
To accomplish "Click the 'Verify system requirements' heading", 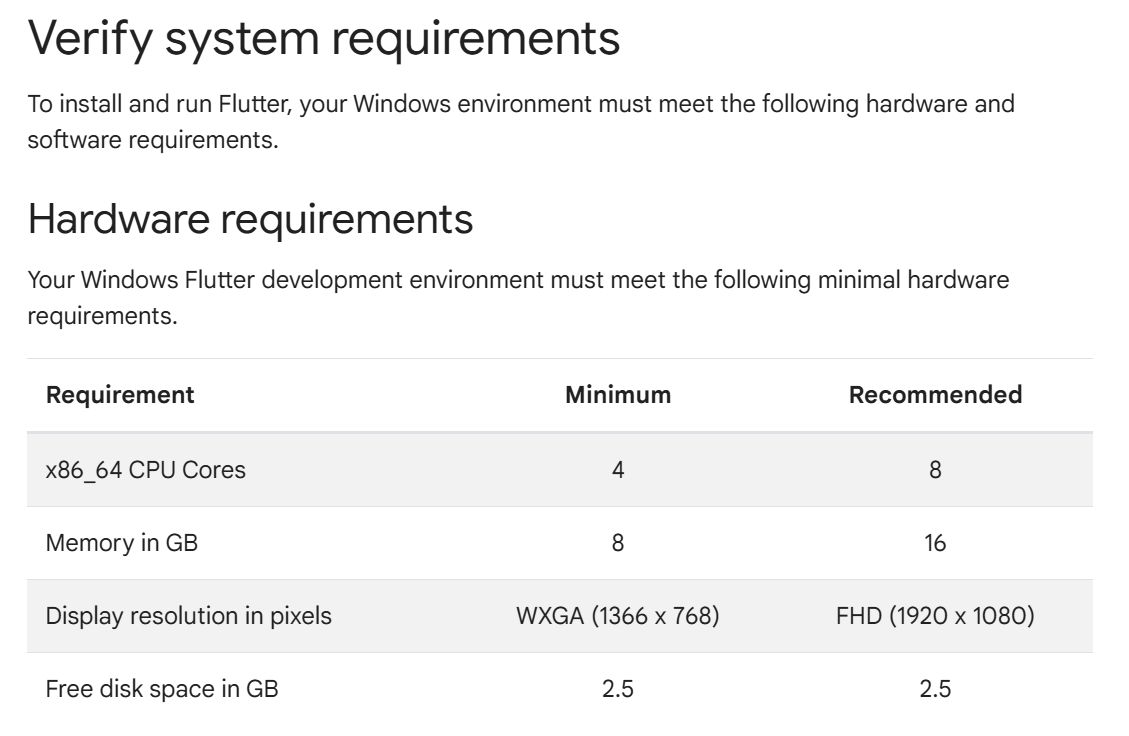I will 323,39.
